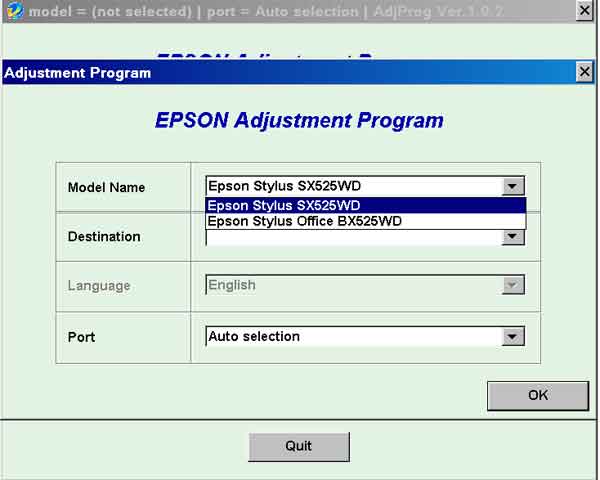
Task: Click the Language label
Action: tap(99, 286)
